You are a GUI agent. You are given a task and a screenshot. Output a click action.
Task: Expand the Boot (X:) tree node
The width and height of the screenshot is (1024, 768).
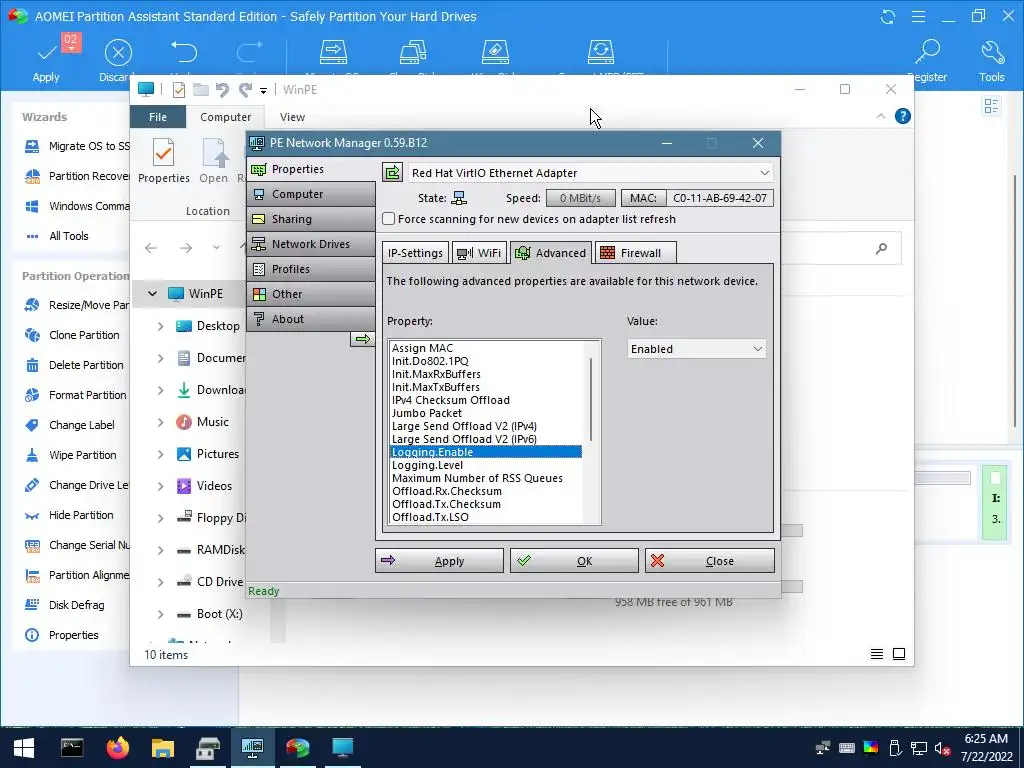tap(161, 614)
